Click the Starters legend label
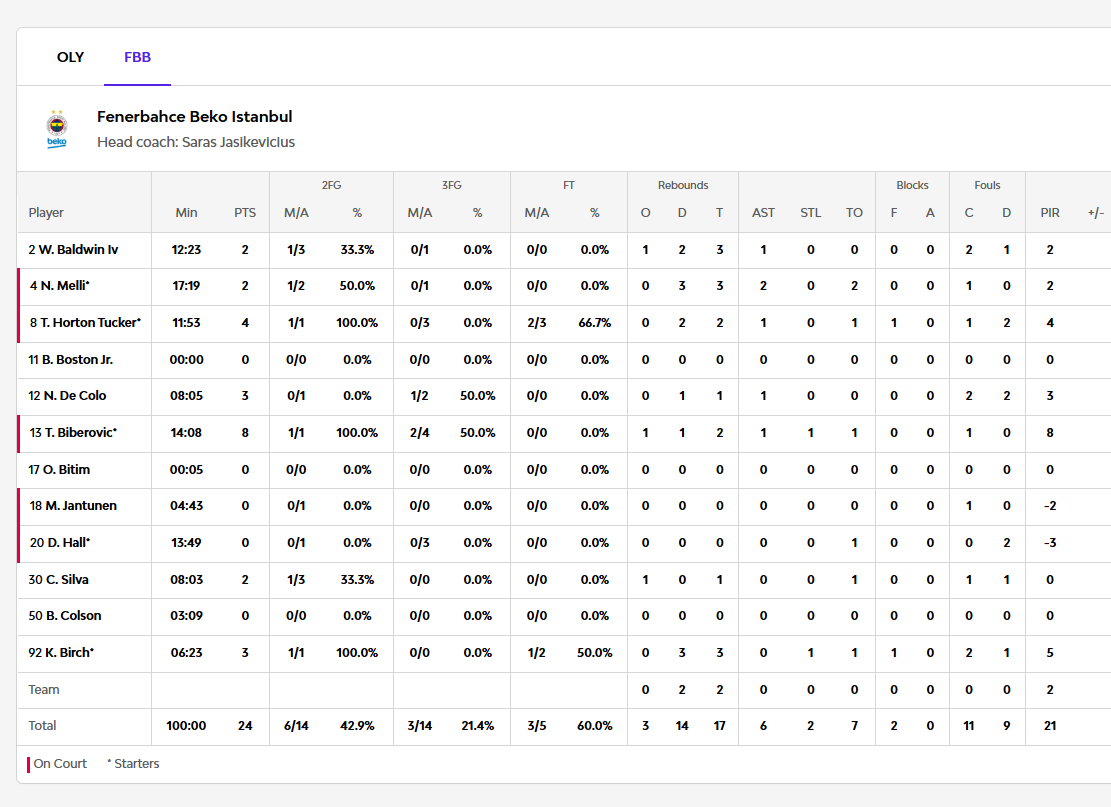1111x807 pixels. pos(133,764)
